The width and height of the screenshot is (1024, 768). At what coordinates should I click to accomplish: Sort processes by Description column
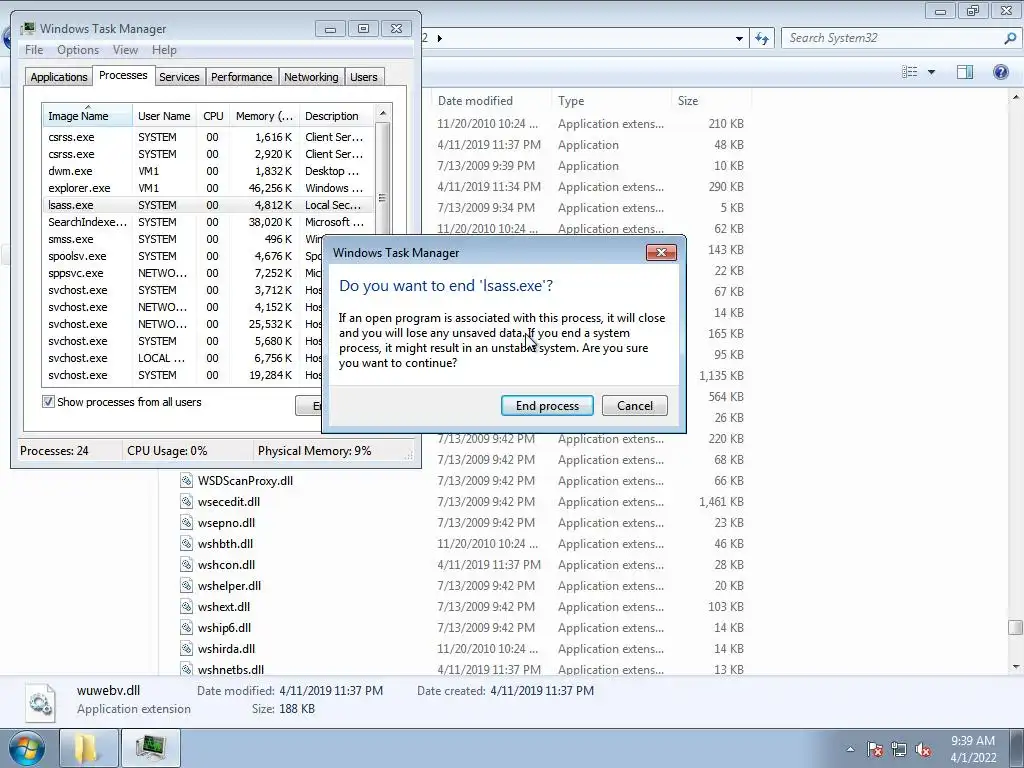click(x=336, y=116)
